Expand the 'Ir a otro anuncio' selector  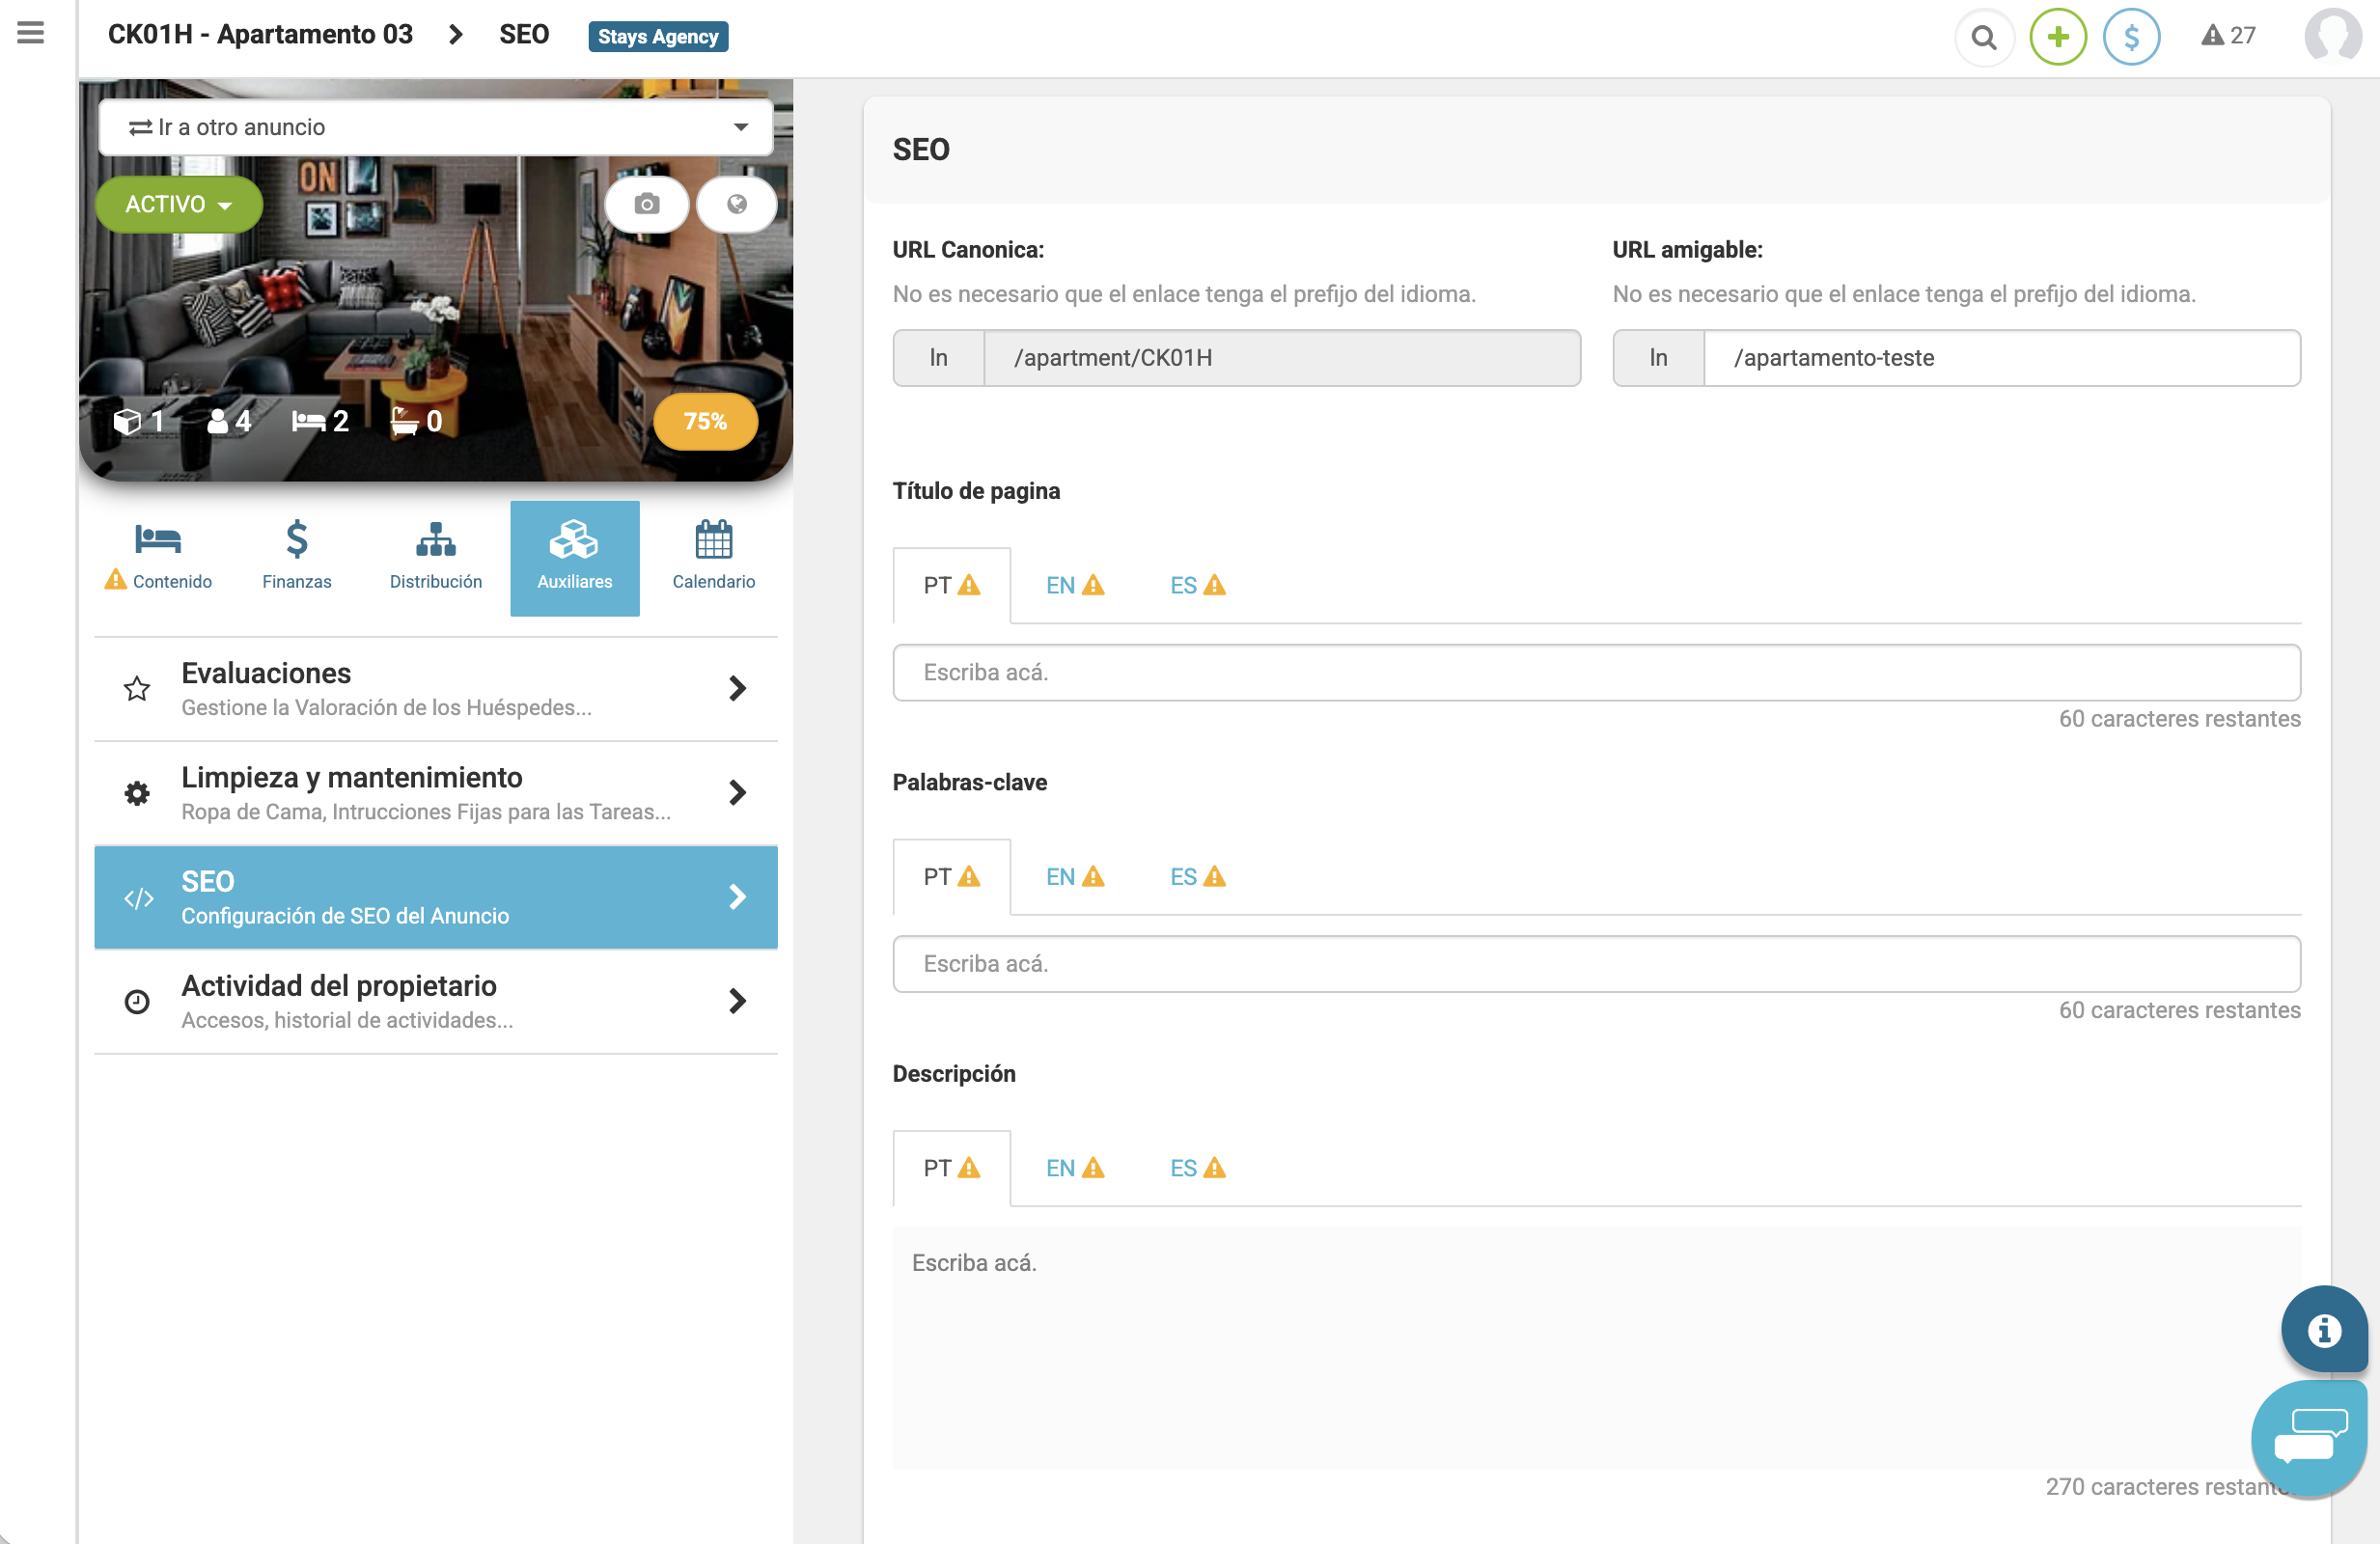(436, 127)
